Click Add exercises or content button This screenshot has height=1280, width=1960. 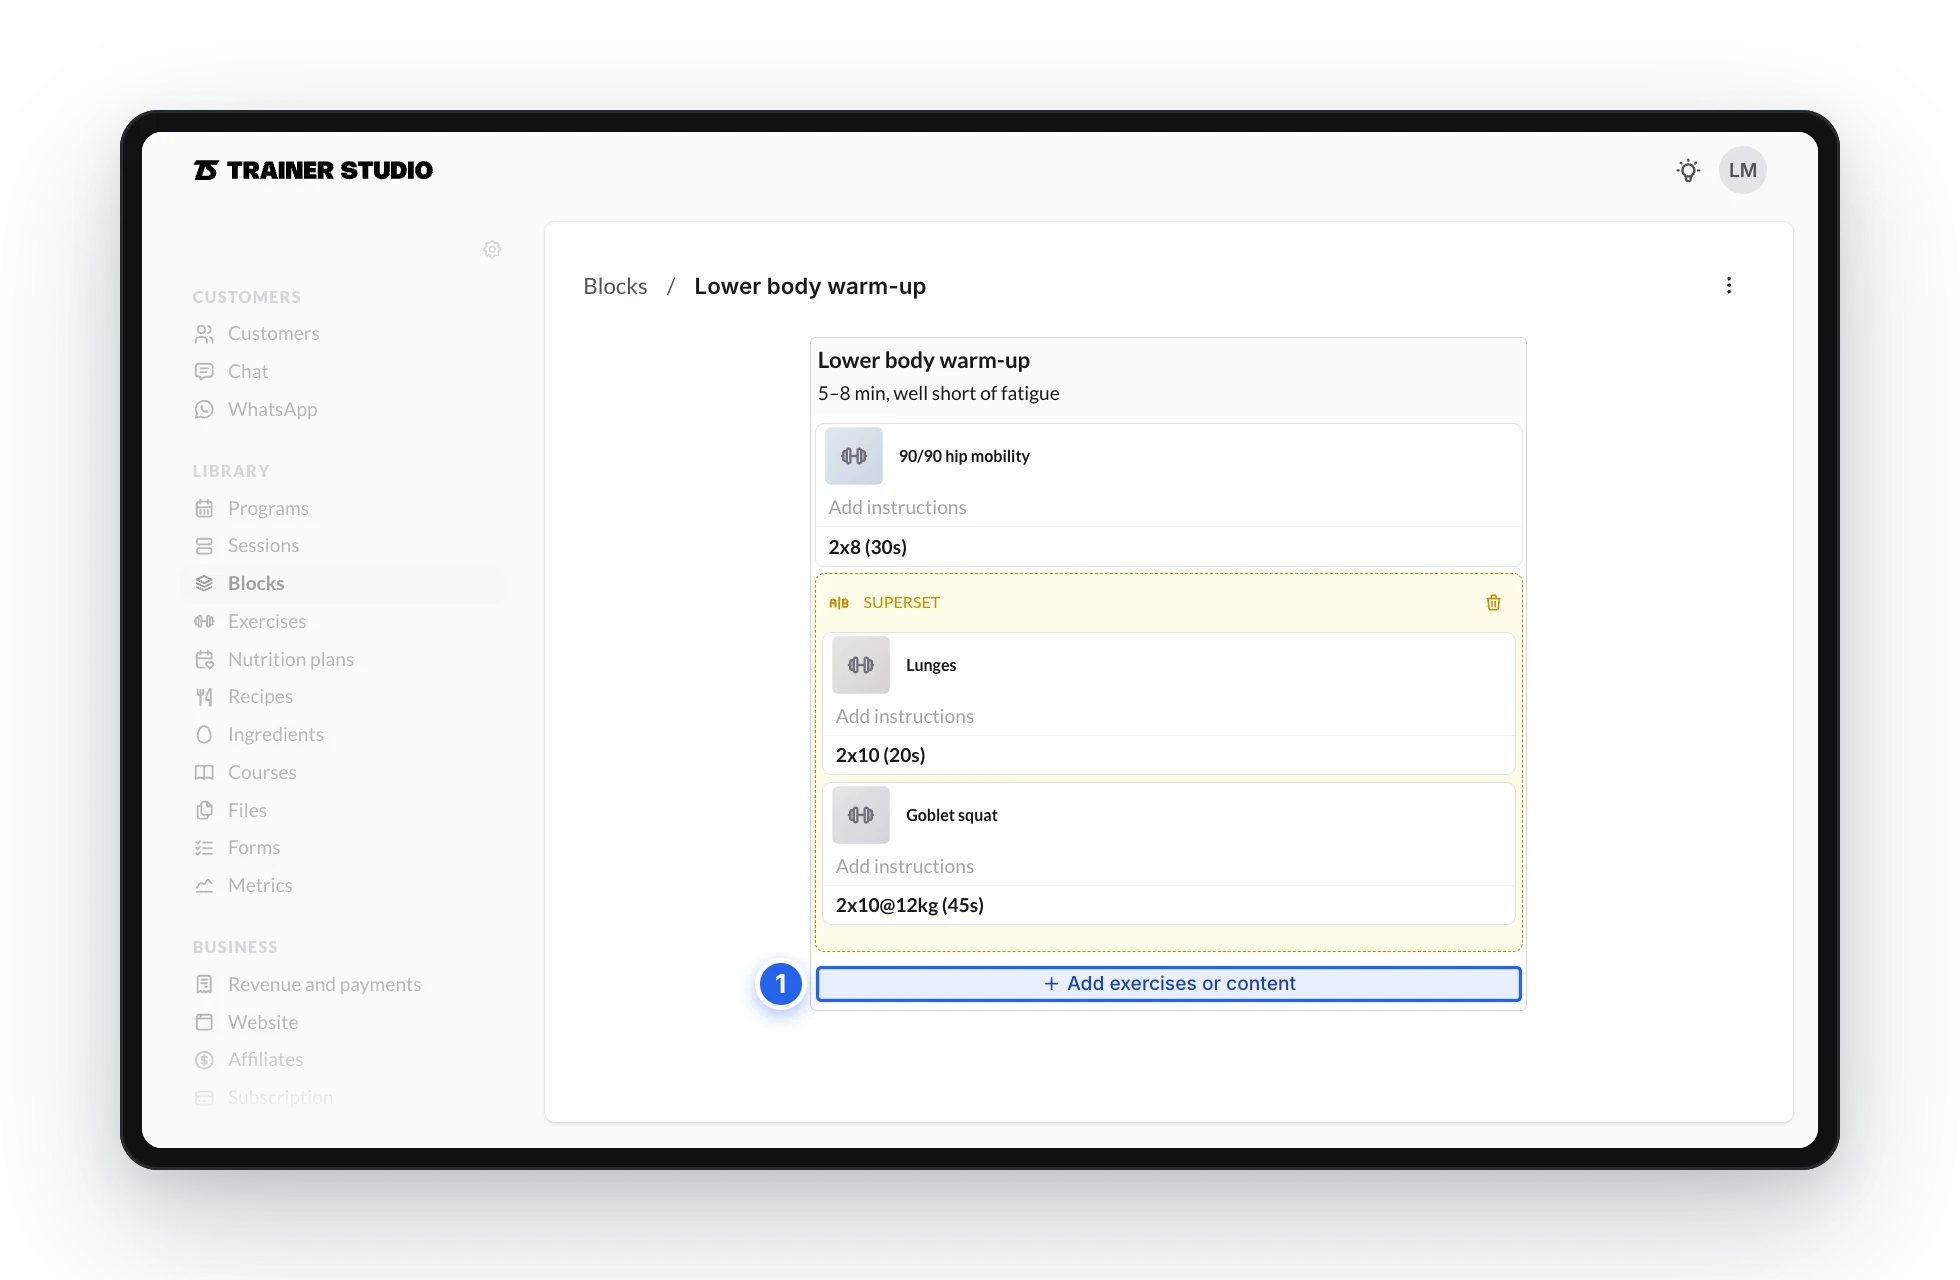click(x=1168, y=984)
